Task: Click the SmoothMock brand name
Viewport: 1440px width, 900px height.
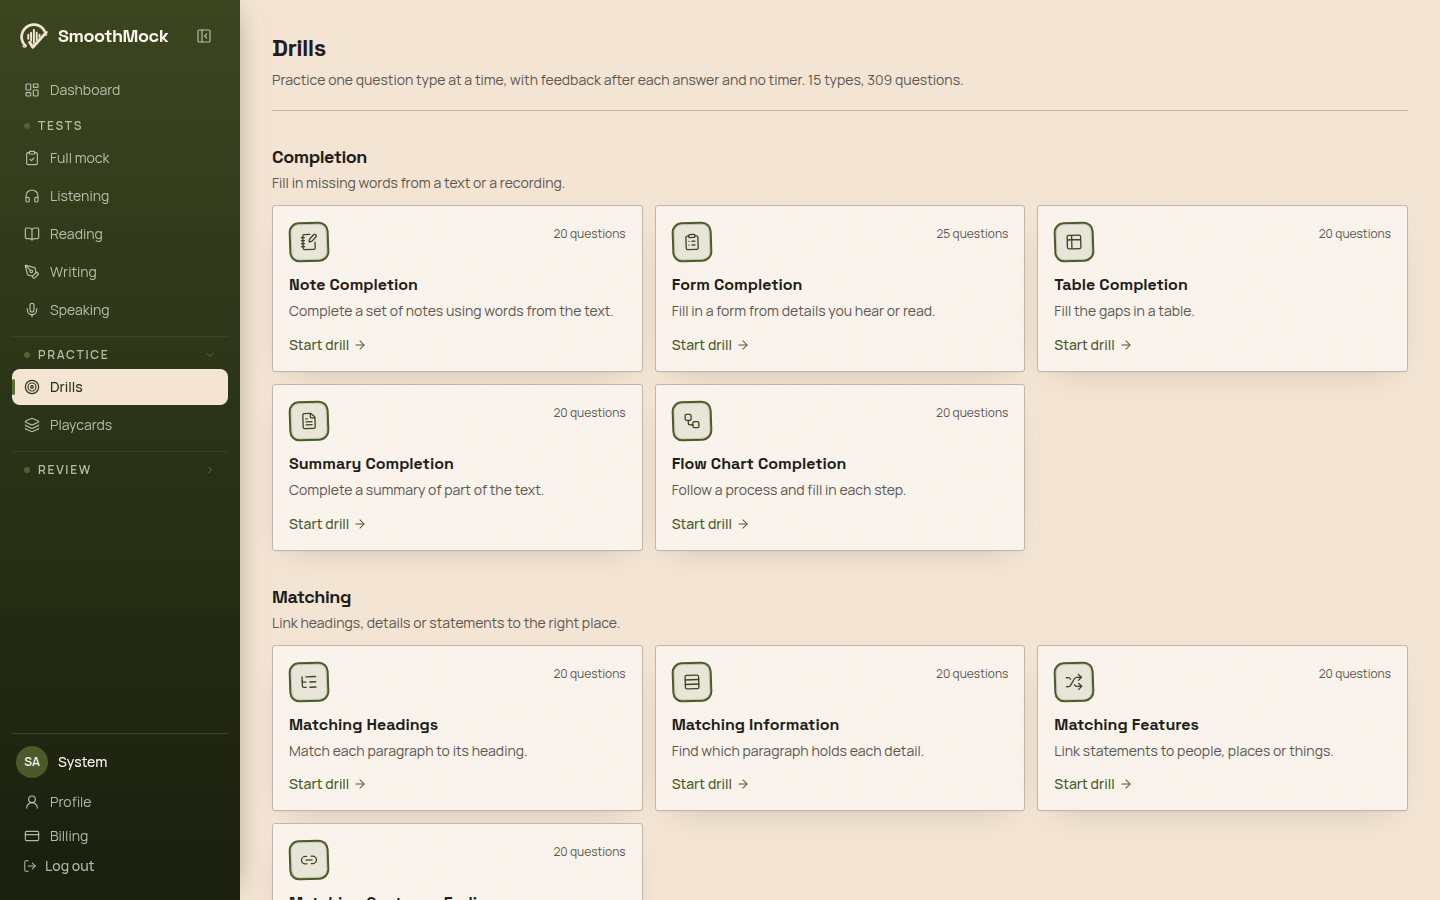Action: pos(113,36)
